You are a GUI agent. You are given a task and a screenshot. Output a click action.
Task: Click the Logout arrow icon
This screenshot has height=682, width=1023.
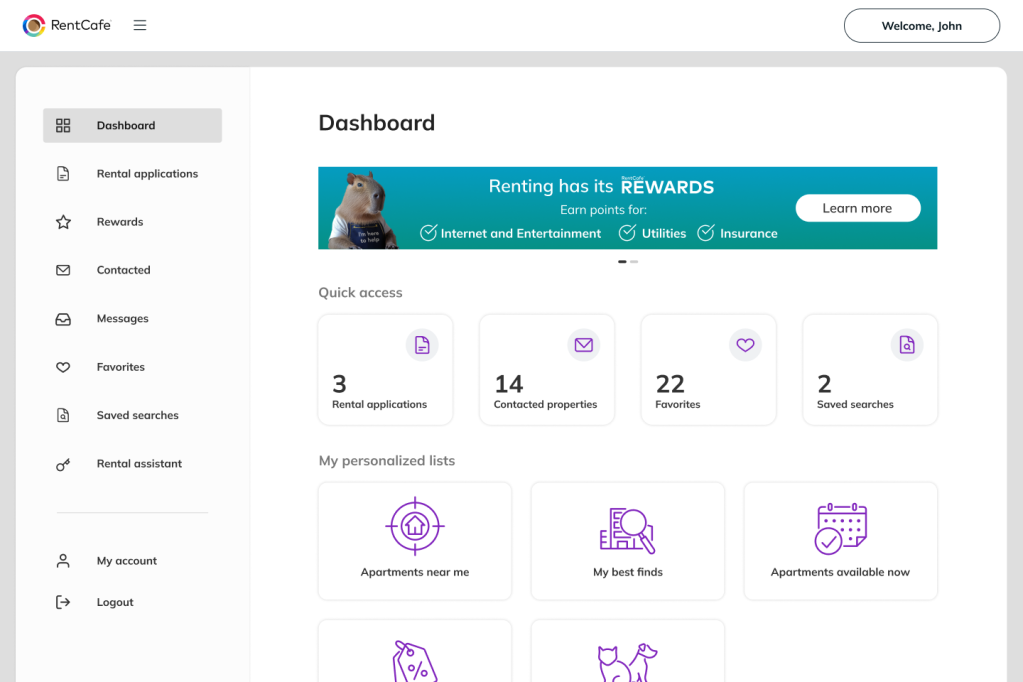coord(63,602)
